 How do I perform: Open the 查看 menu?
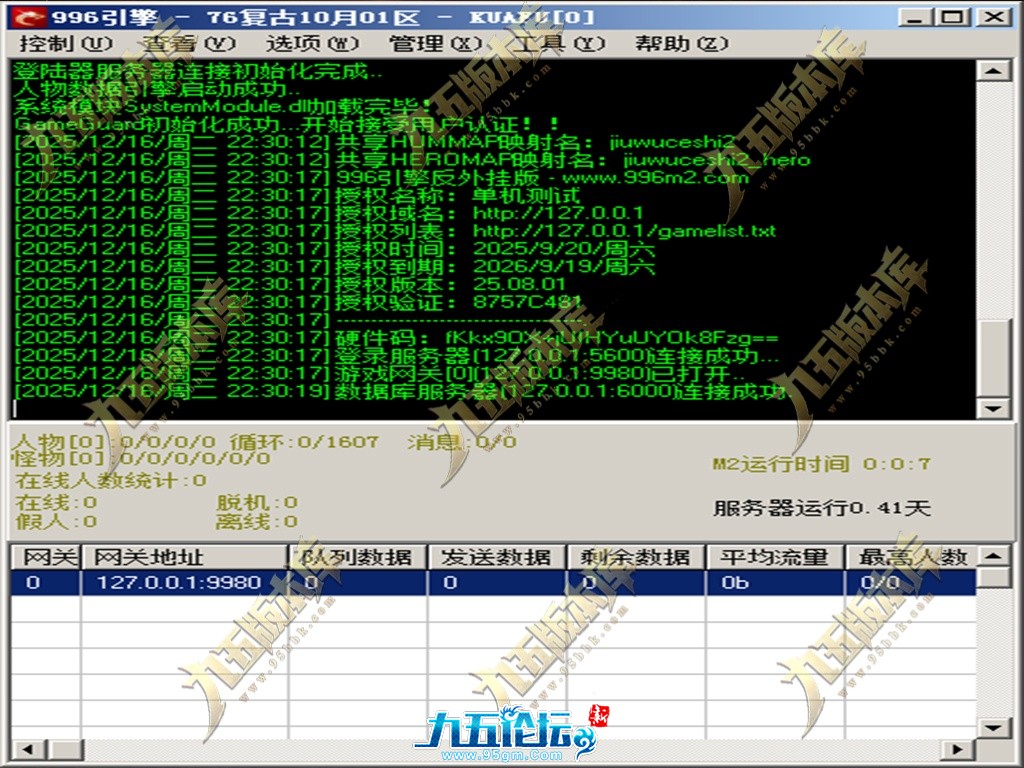click(x=187, y=44)
